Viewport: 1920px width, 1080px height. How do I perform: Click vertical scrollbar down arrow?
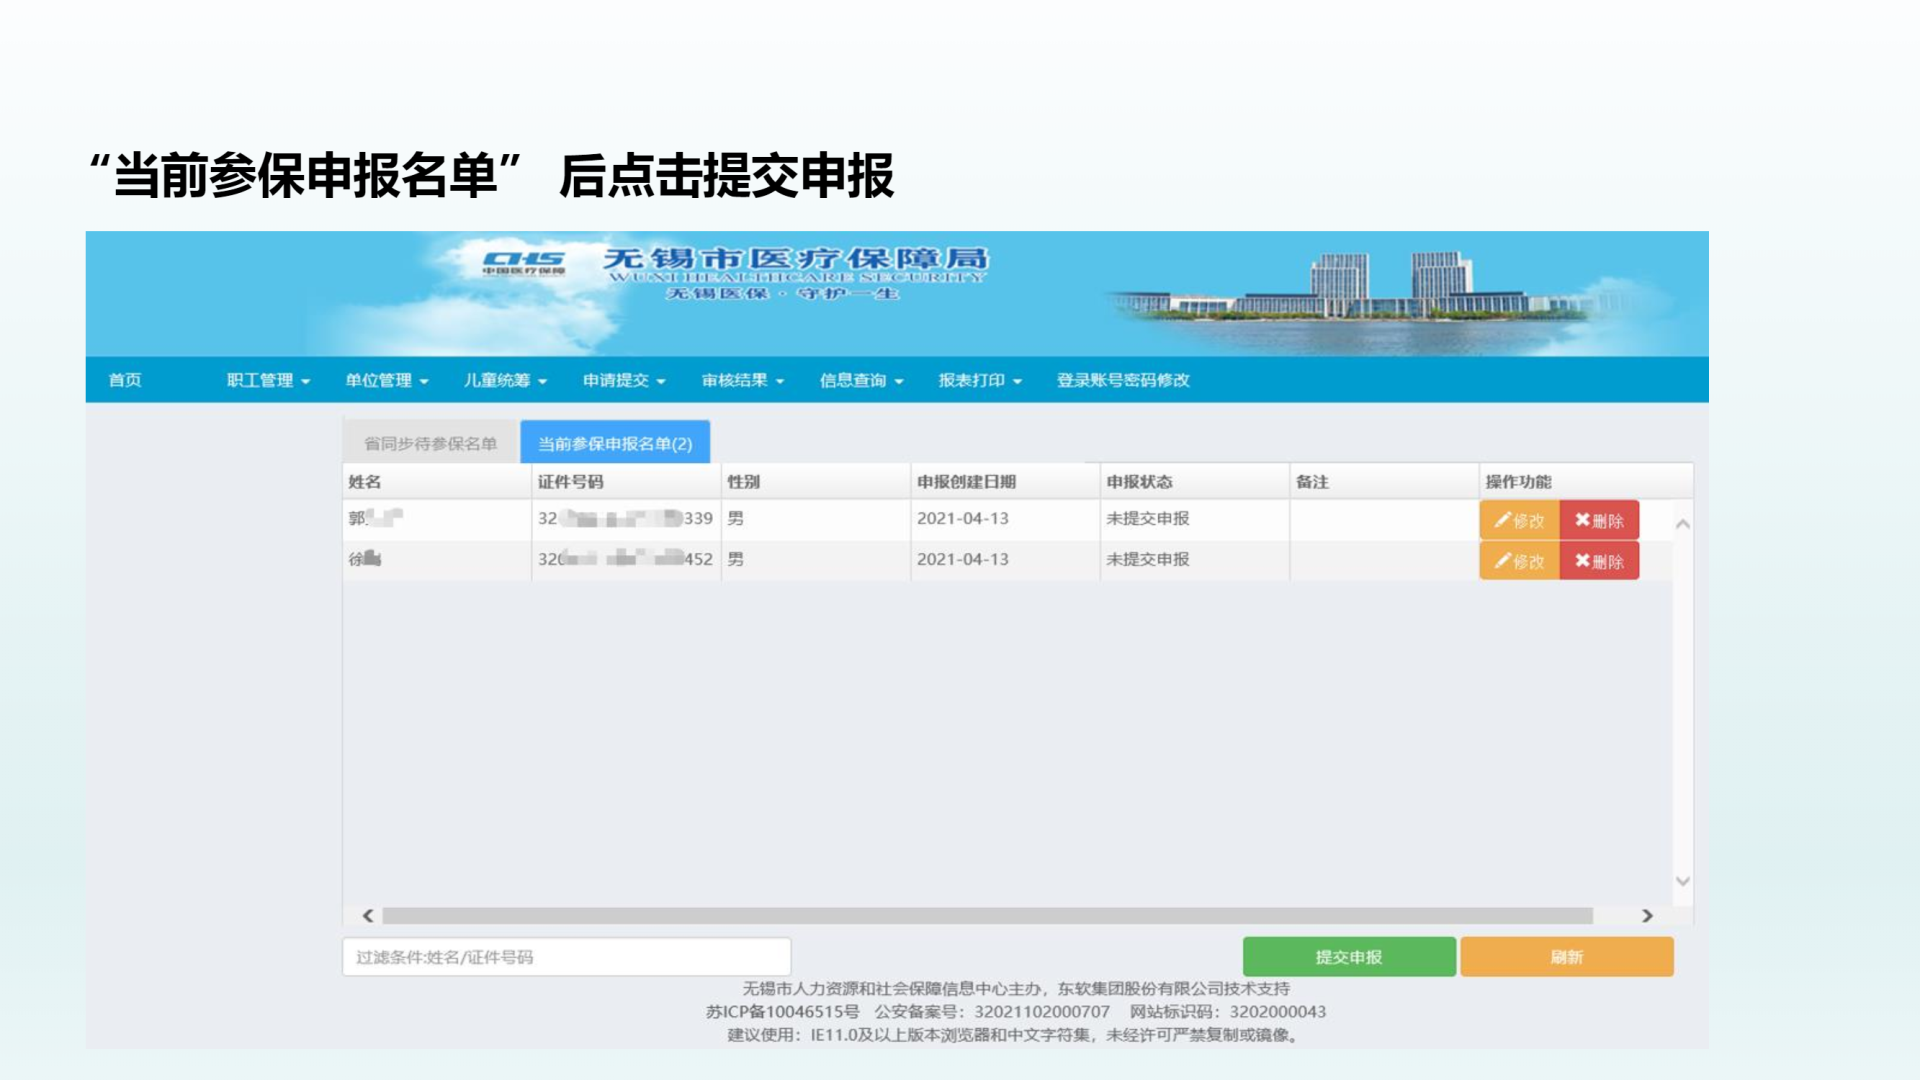point(1683,881)
